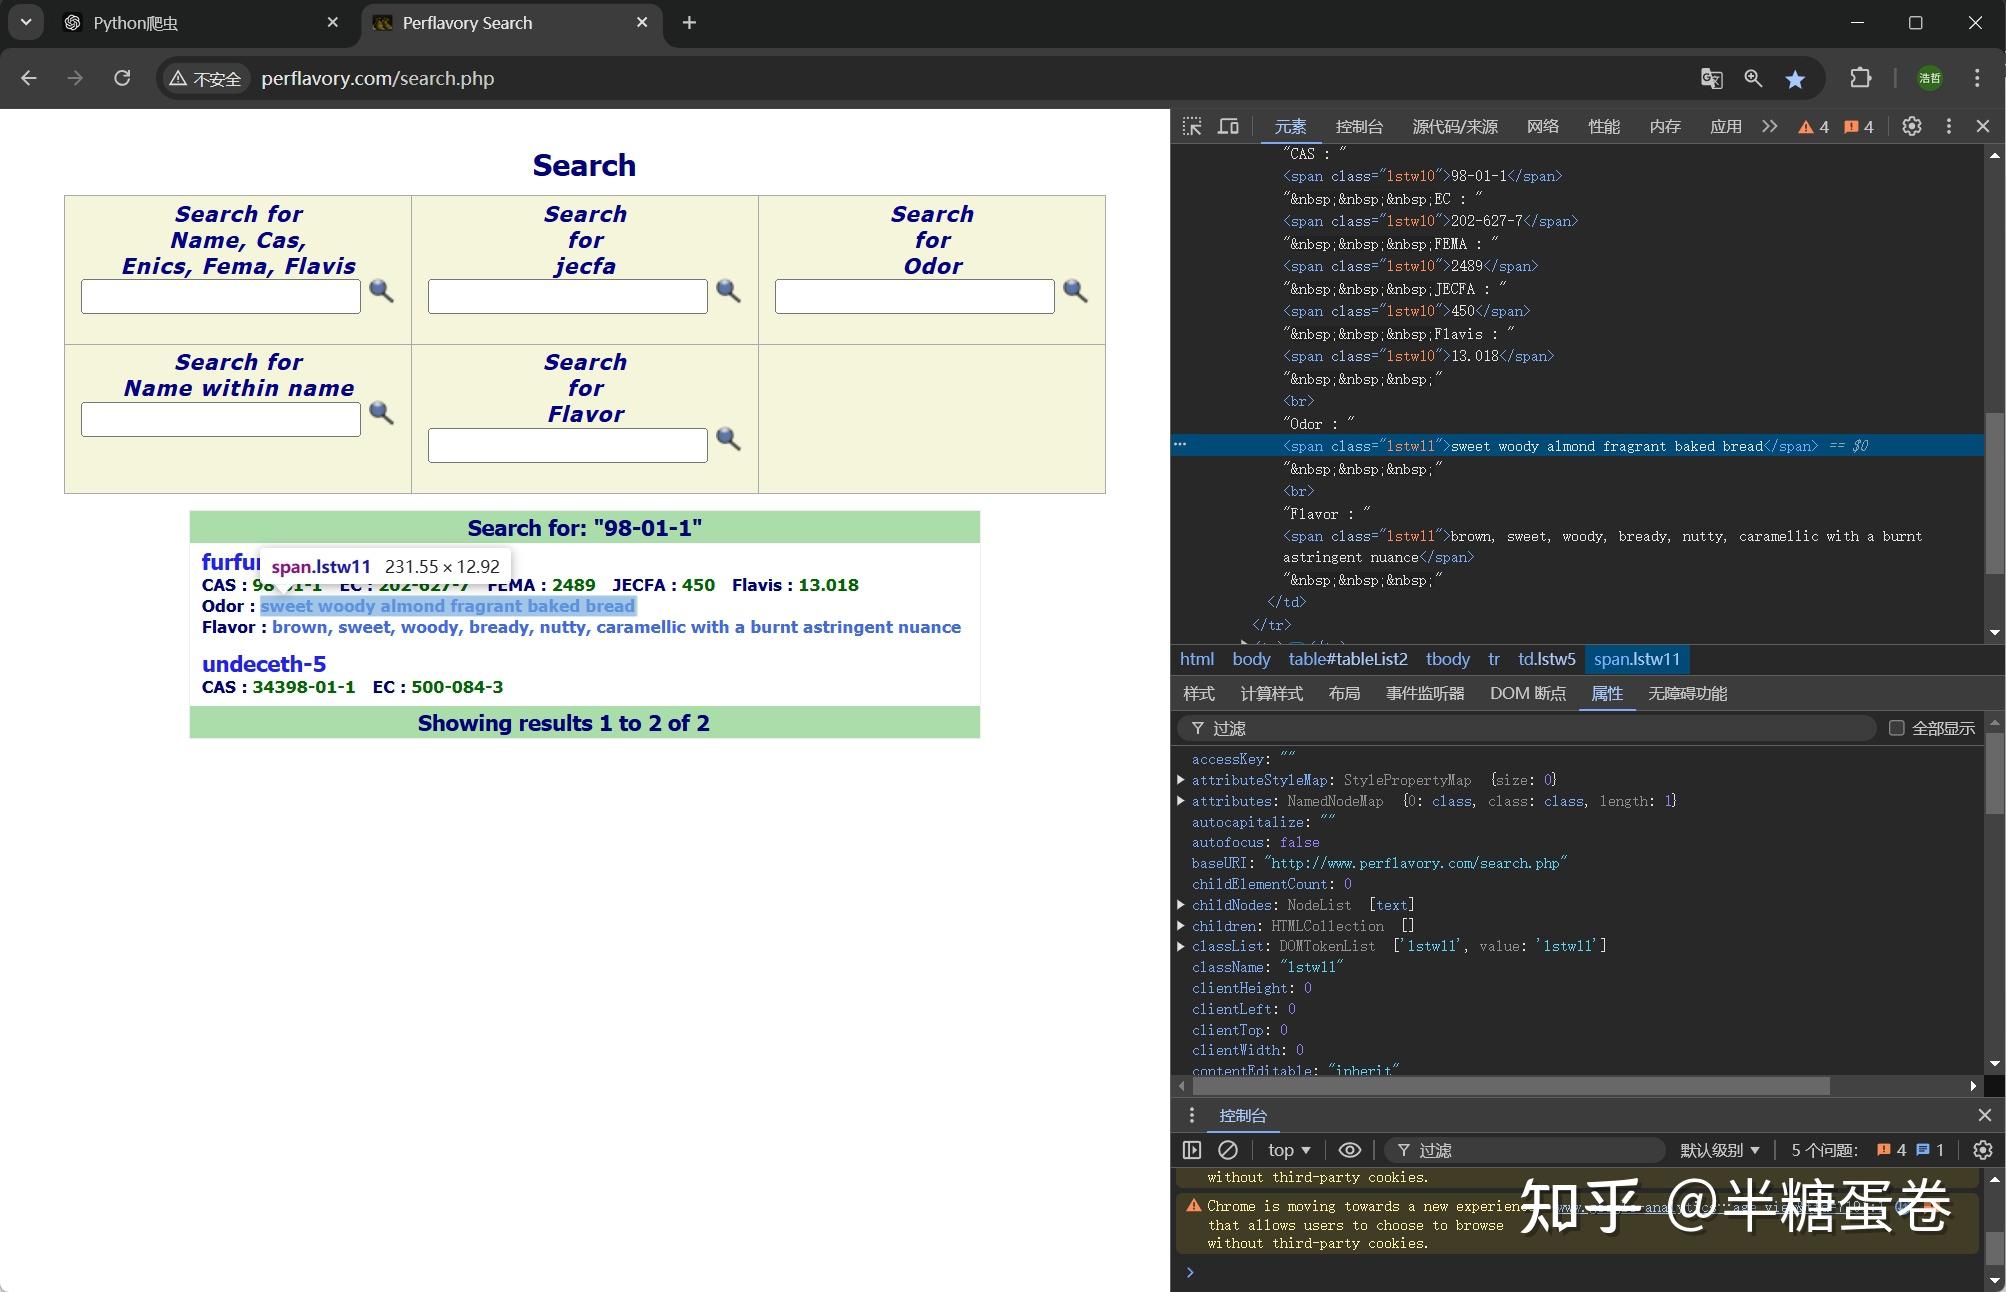2006x1292 pixels.
Task: Enable the 全部显示 checkbox in properties panel
Action: [1895, 727]
